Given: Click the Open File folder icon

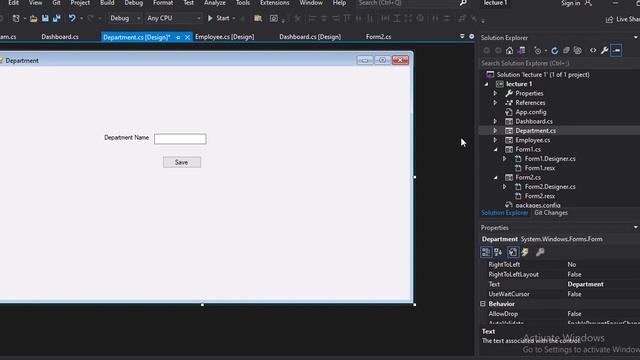Looking at the screenshot, I should 33,18.
